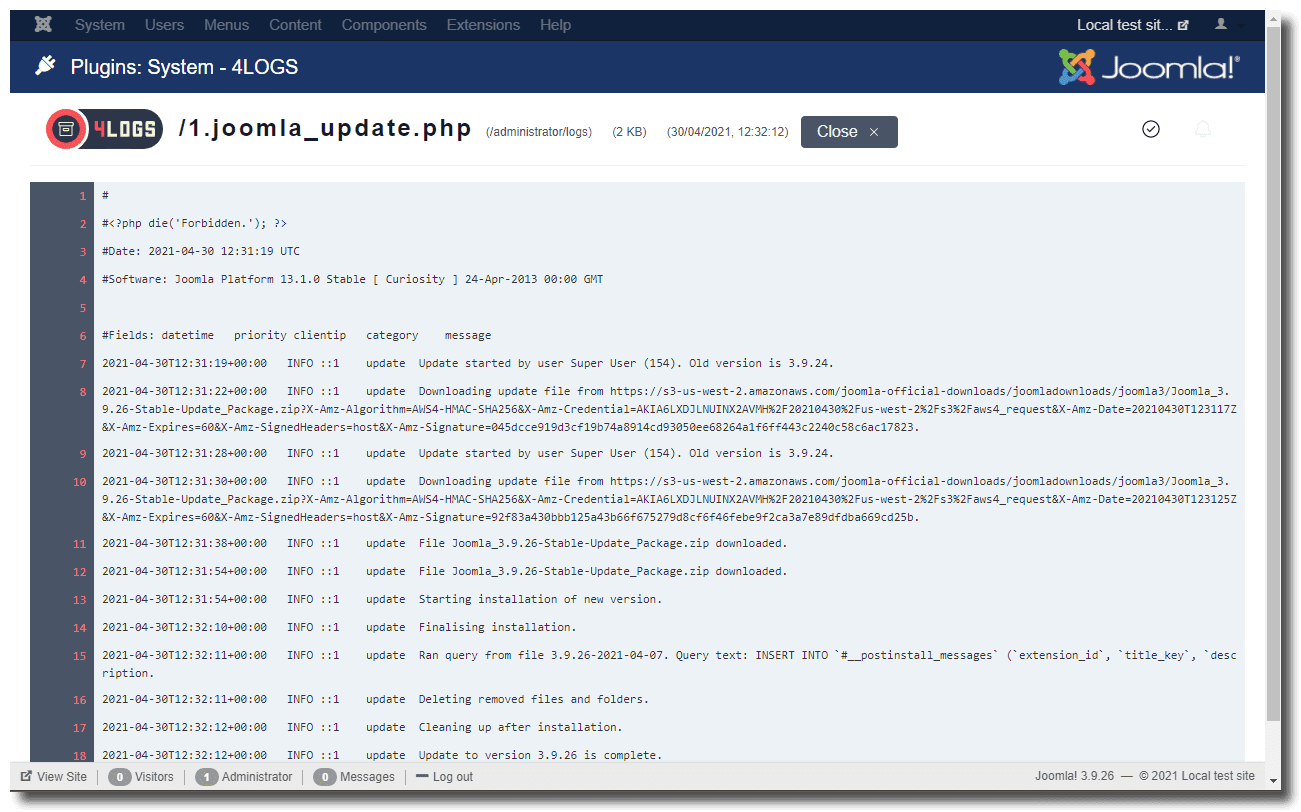Click the plug icon beside Plugins title

pos(45,67)
